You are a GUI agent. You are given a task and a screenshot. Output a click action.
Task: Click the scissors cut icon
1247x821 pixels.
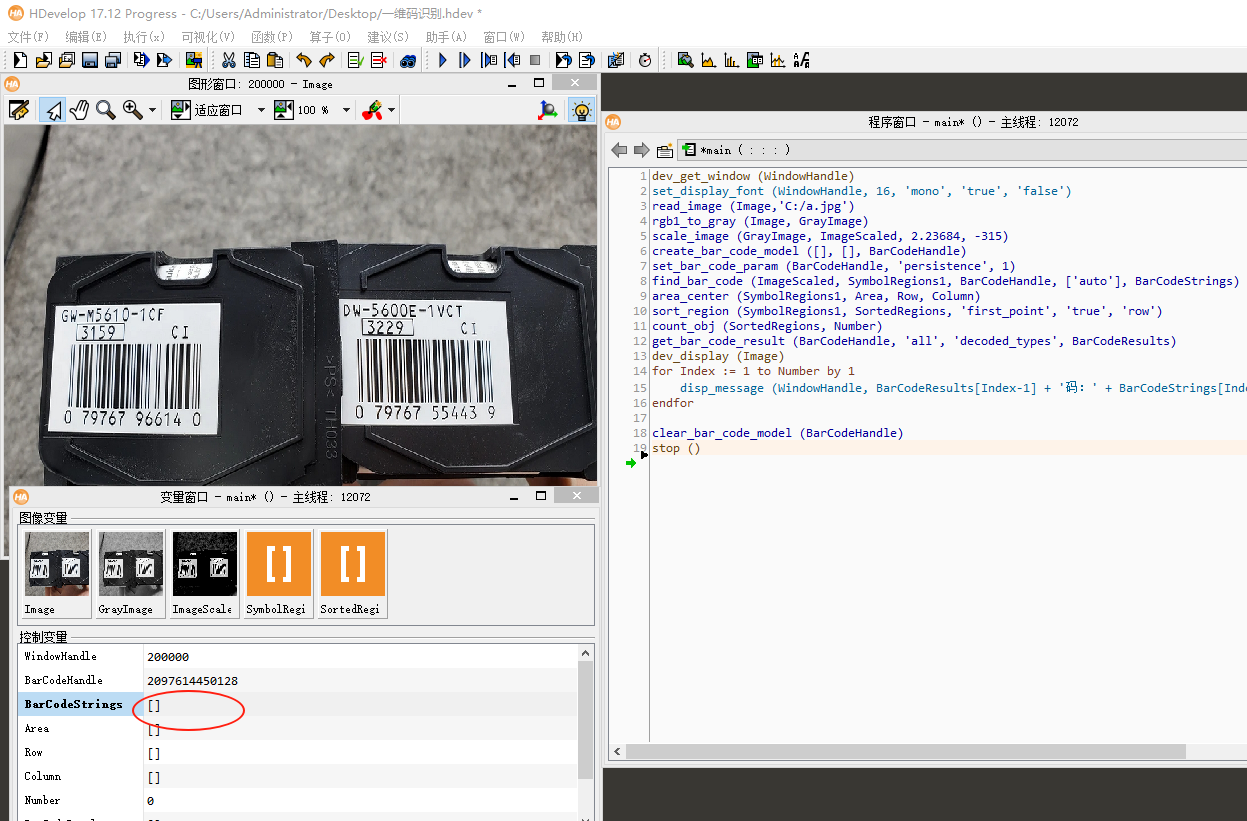coord(229,60)
